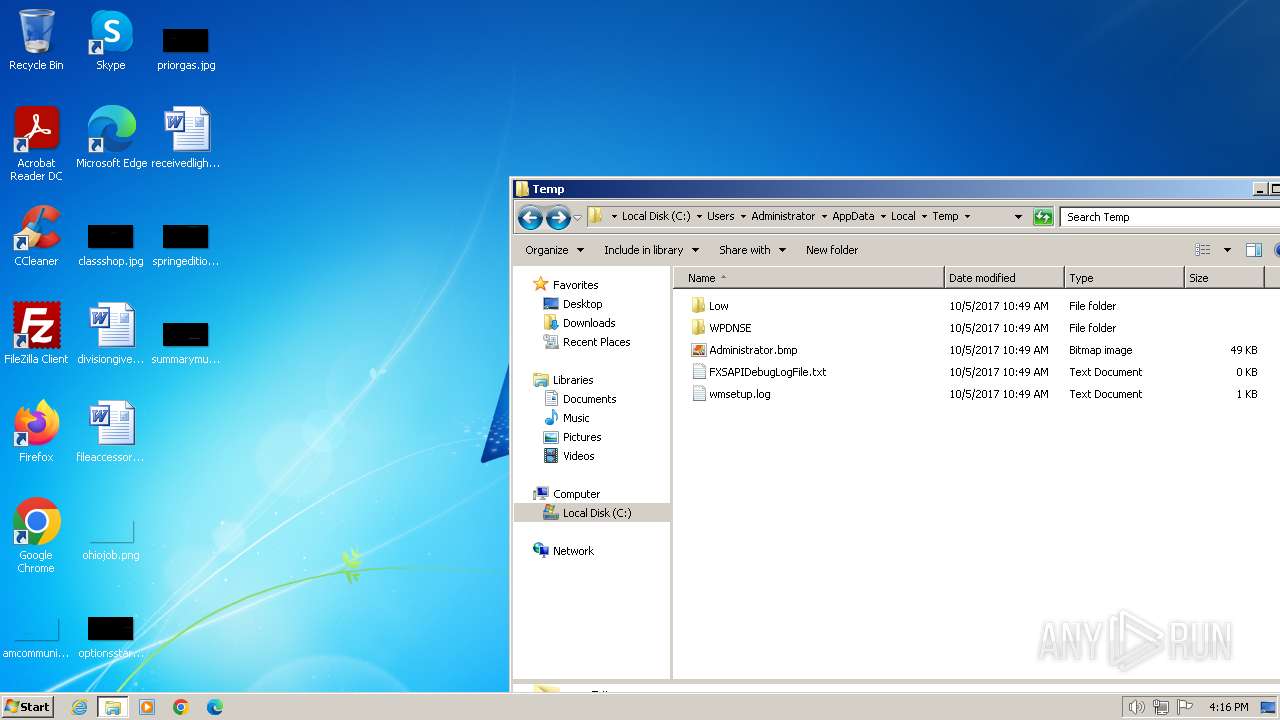Expand the Users breadcrumb arrow
This screenshot has height=720, width=1280.
pos(743,217)
